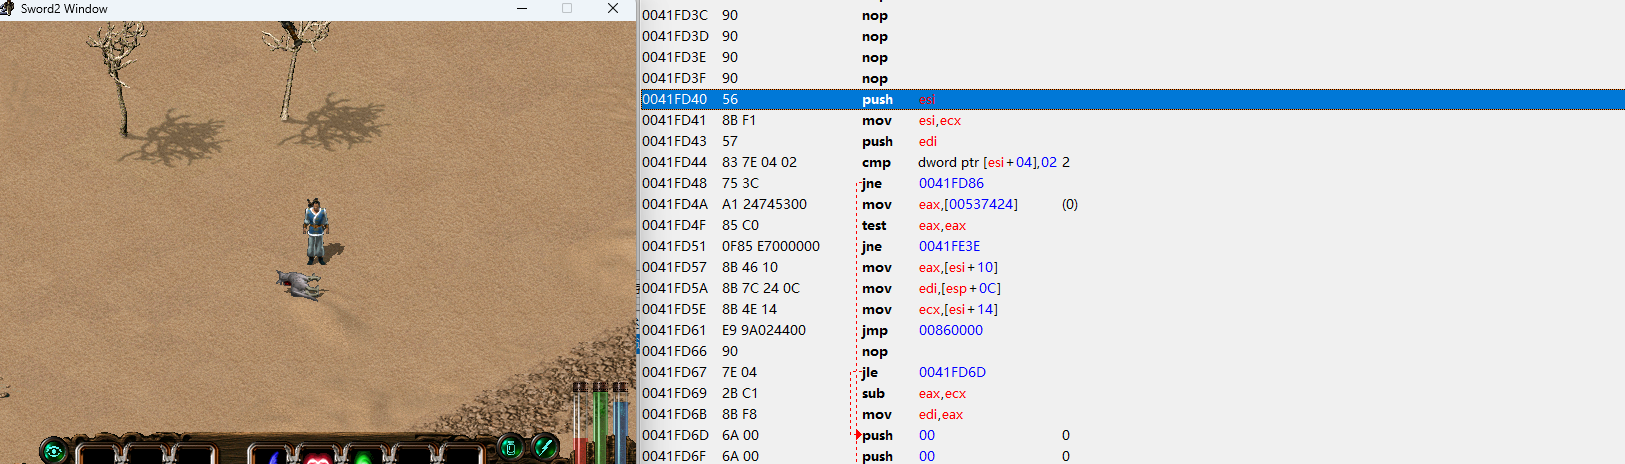
Task: Select the highlighted row at address 0041FD40
Action: [x=1132, y=99]
